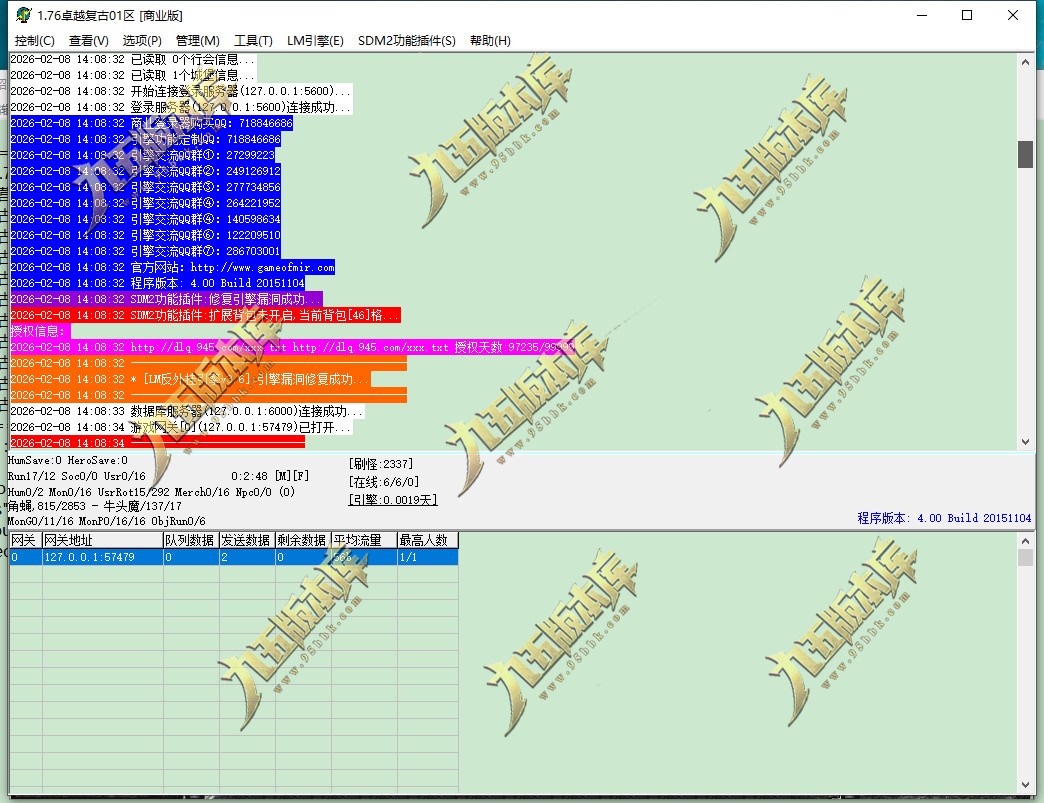Image resolution: width=1044 pixels, height=803 pixels.
Task: Open the SDM2功能插件(S) menu
Action: pyautogui.click(x=406, y=41)
